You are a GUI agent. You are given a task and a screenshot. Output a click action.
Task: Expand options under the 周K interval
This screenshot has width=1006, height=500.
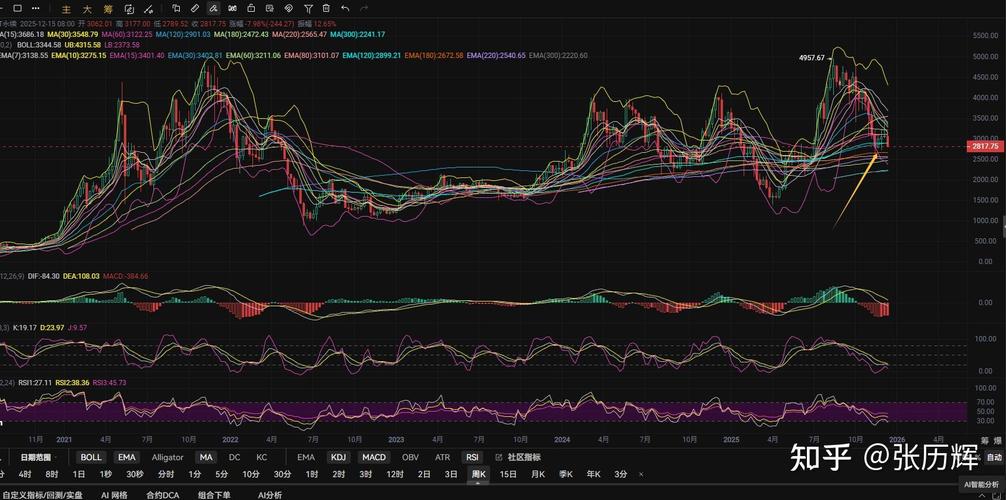(x=478, y=474)
